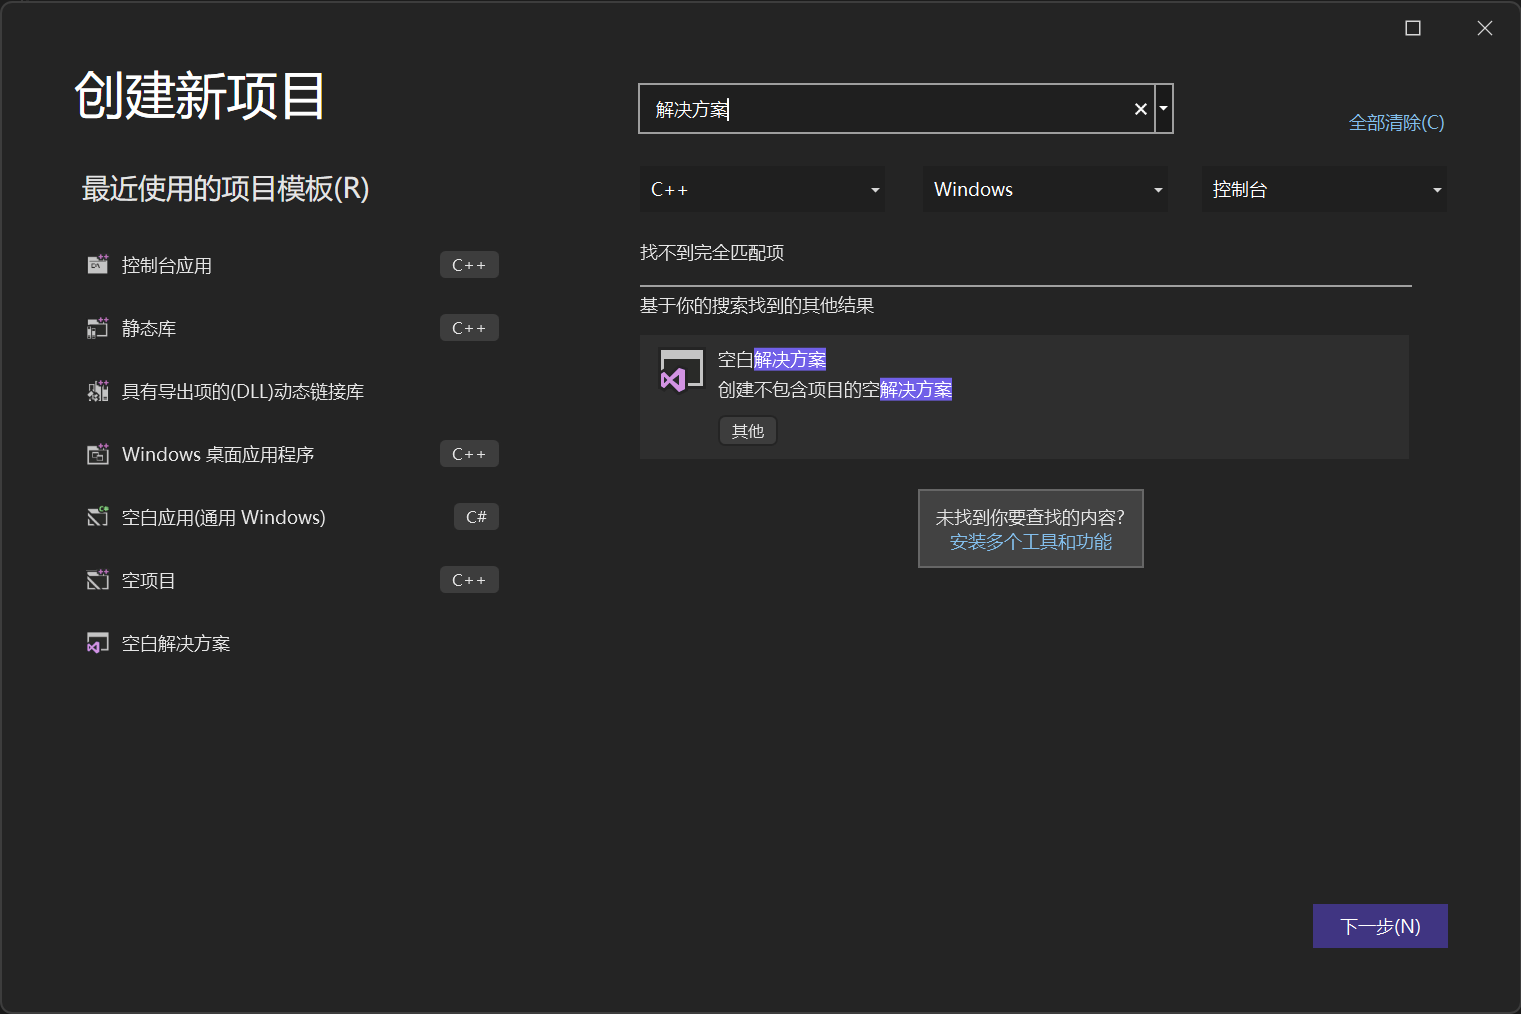1521x1014 pixels.
Task: Click the C++ tag beside 静态库
Action: pos(469,328)
